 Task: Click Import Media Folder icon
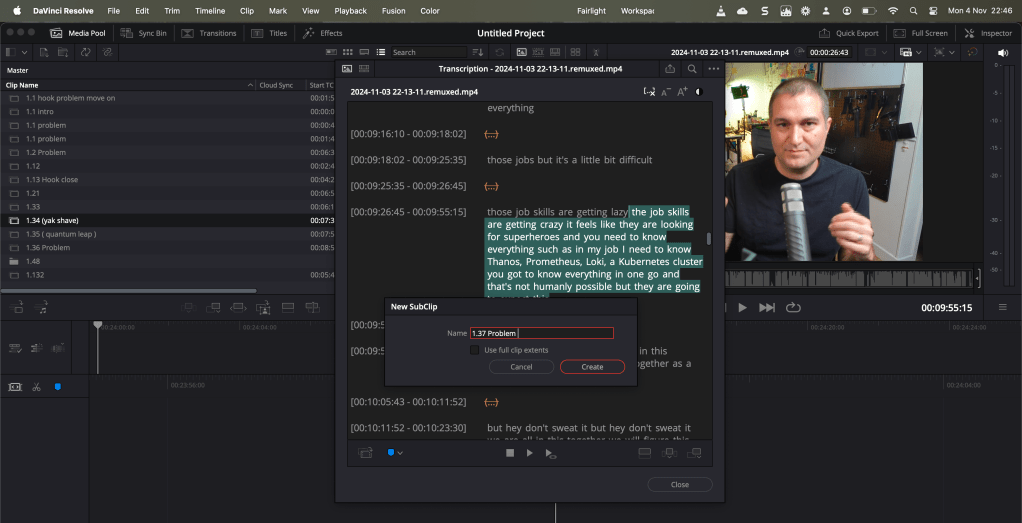click(63, 52)
